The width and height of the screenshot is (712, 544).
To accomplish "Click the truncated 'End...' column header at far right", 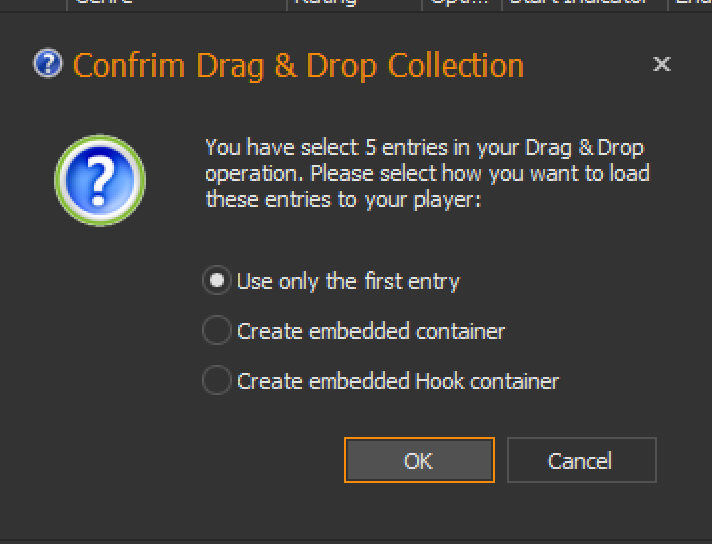I will coord(692,3).
